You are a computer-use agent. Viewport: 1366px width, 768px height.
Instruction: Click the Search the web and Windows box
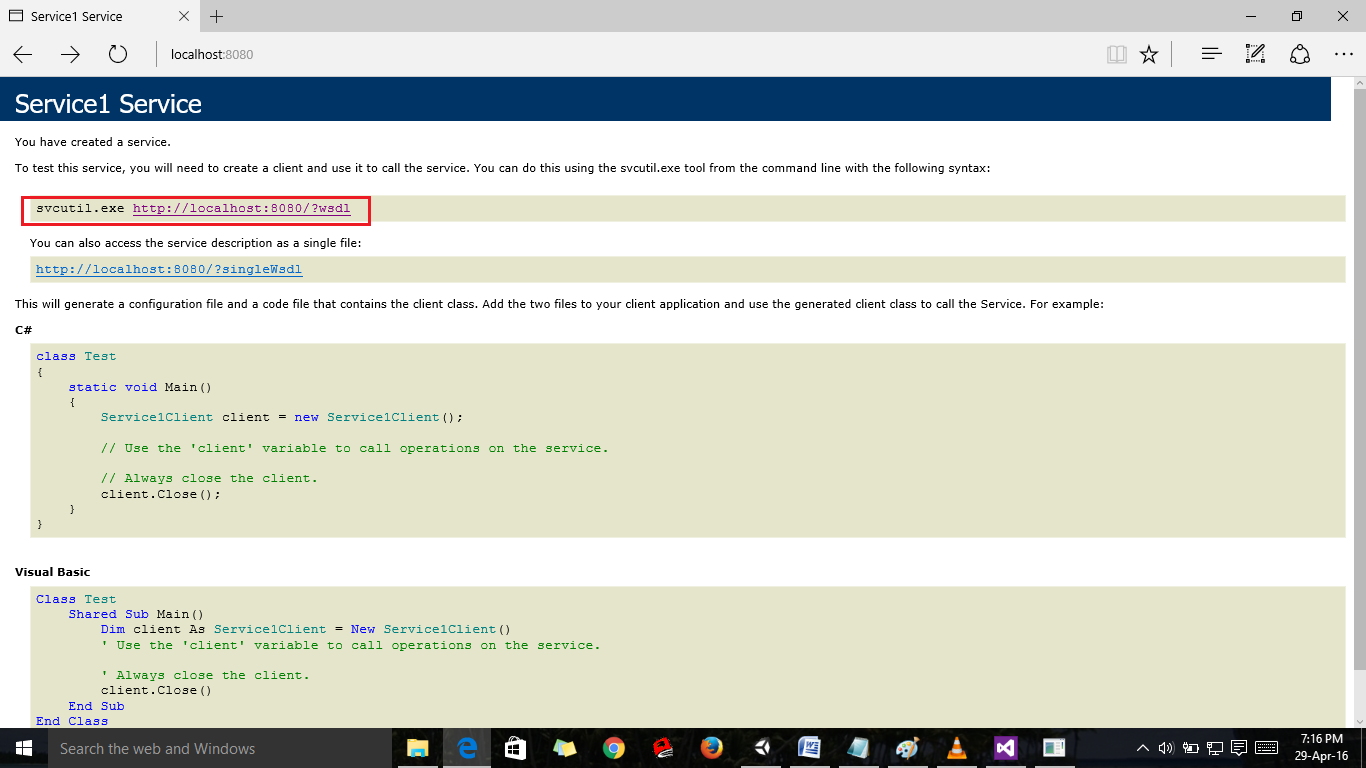click(x=219, y=748)
